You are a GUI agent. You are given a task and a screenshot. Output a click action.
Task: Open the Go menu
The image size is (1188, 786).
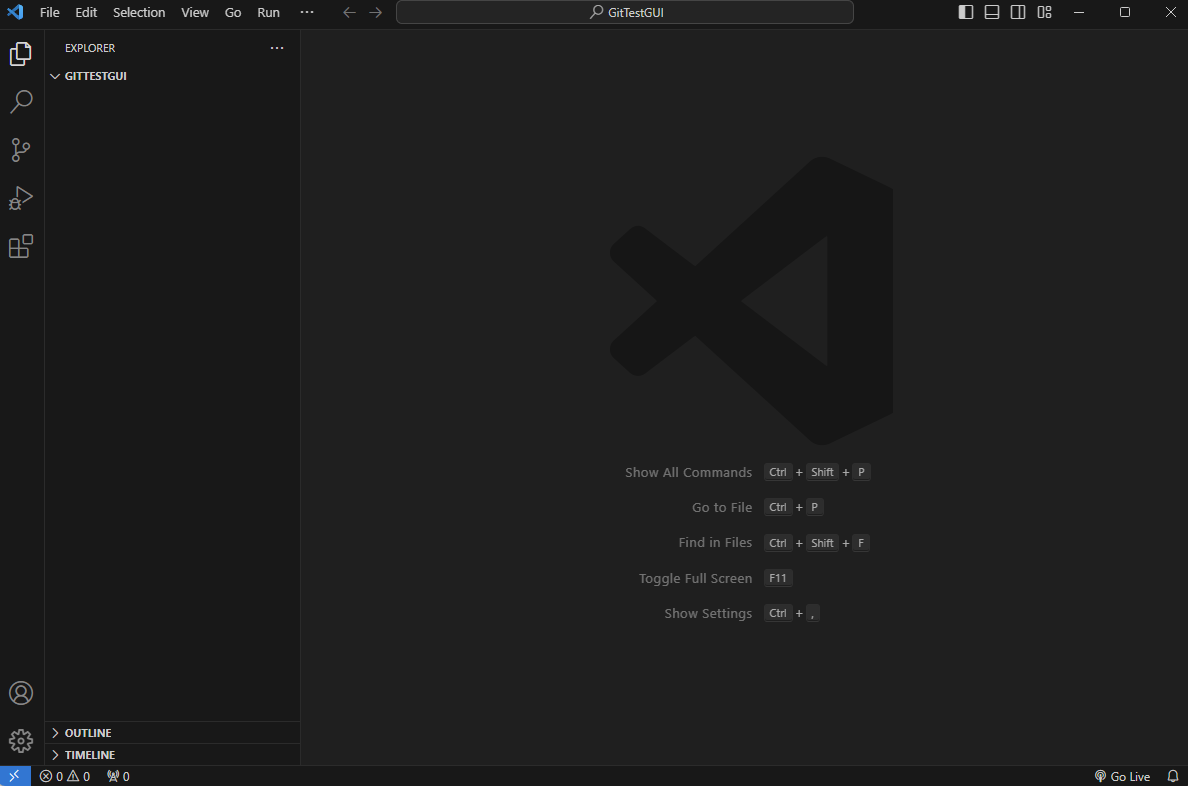(x=233, y=12)
